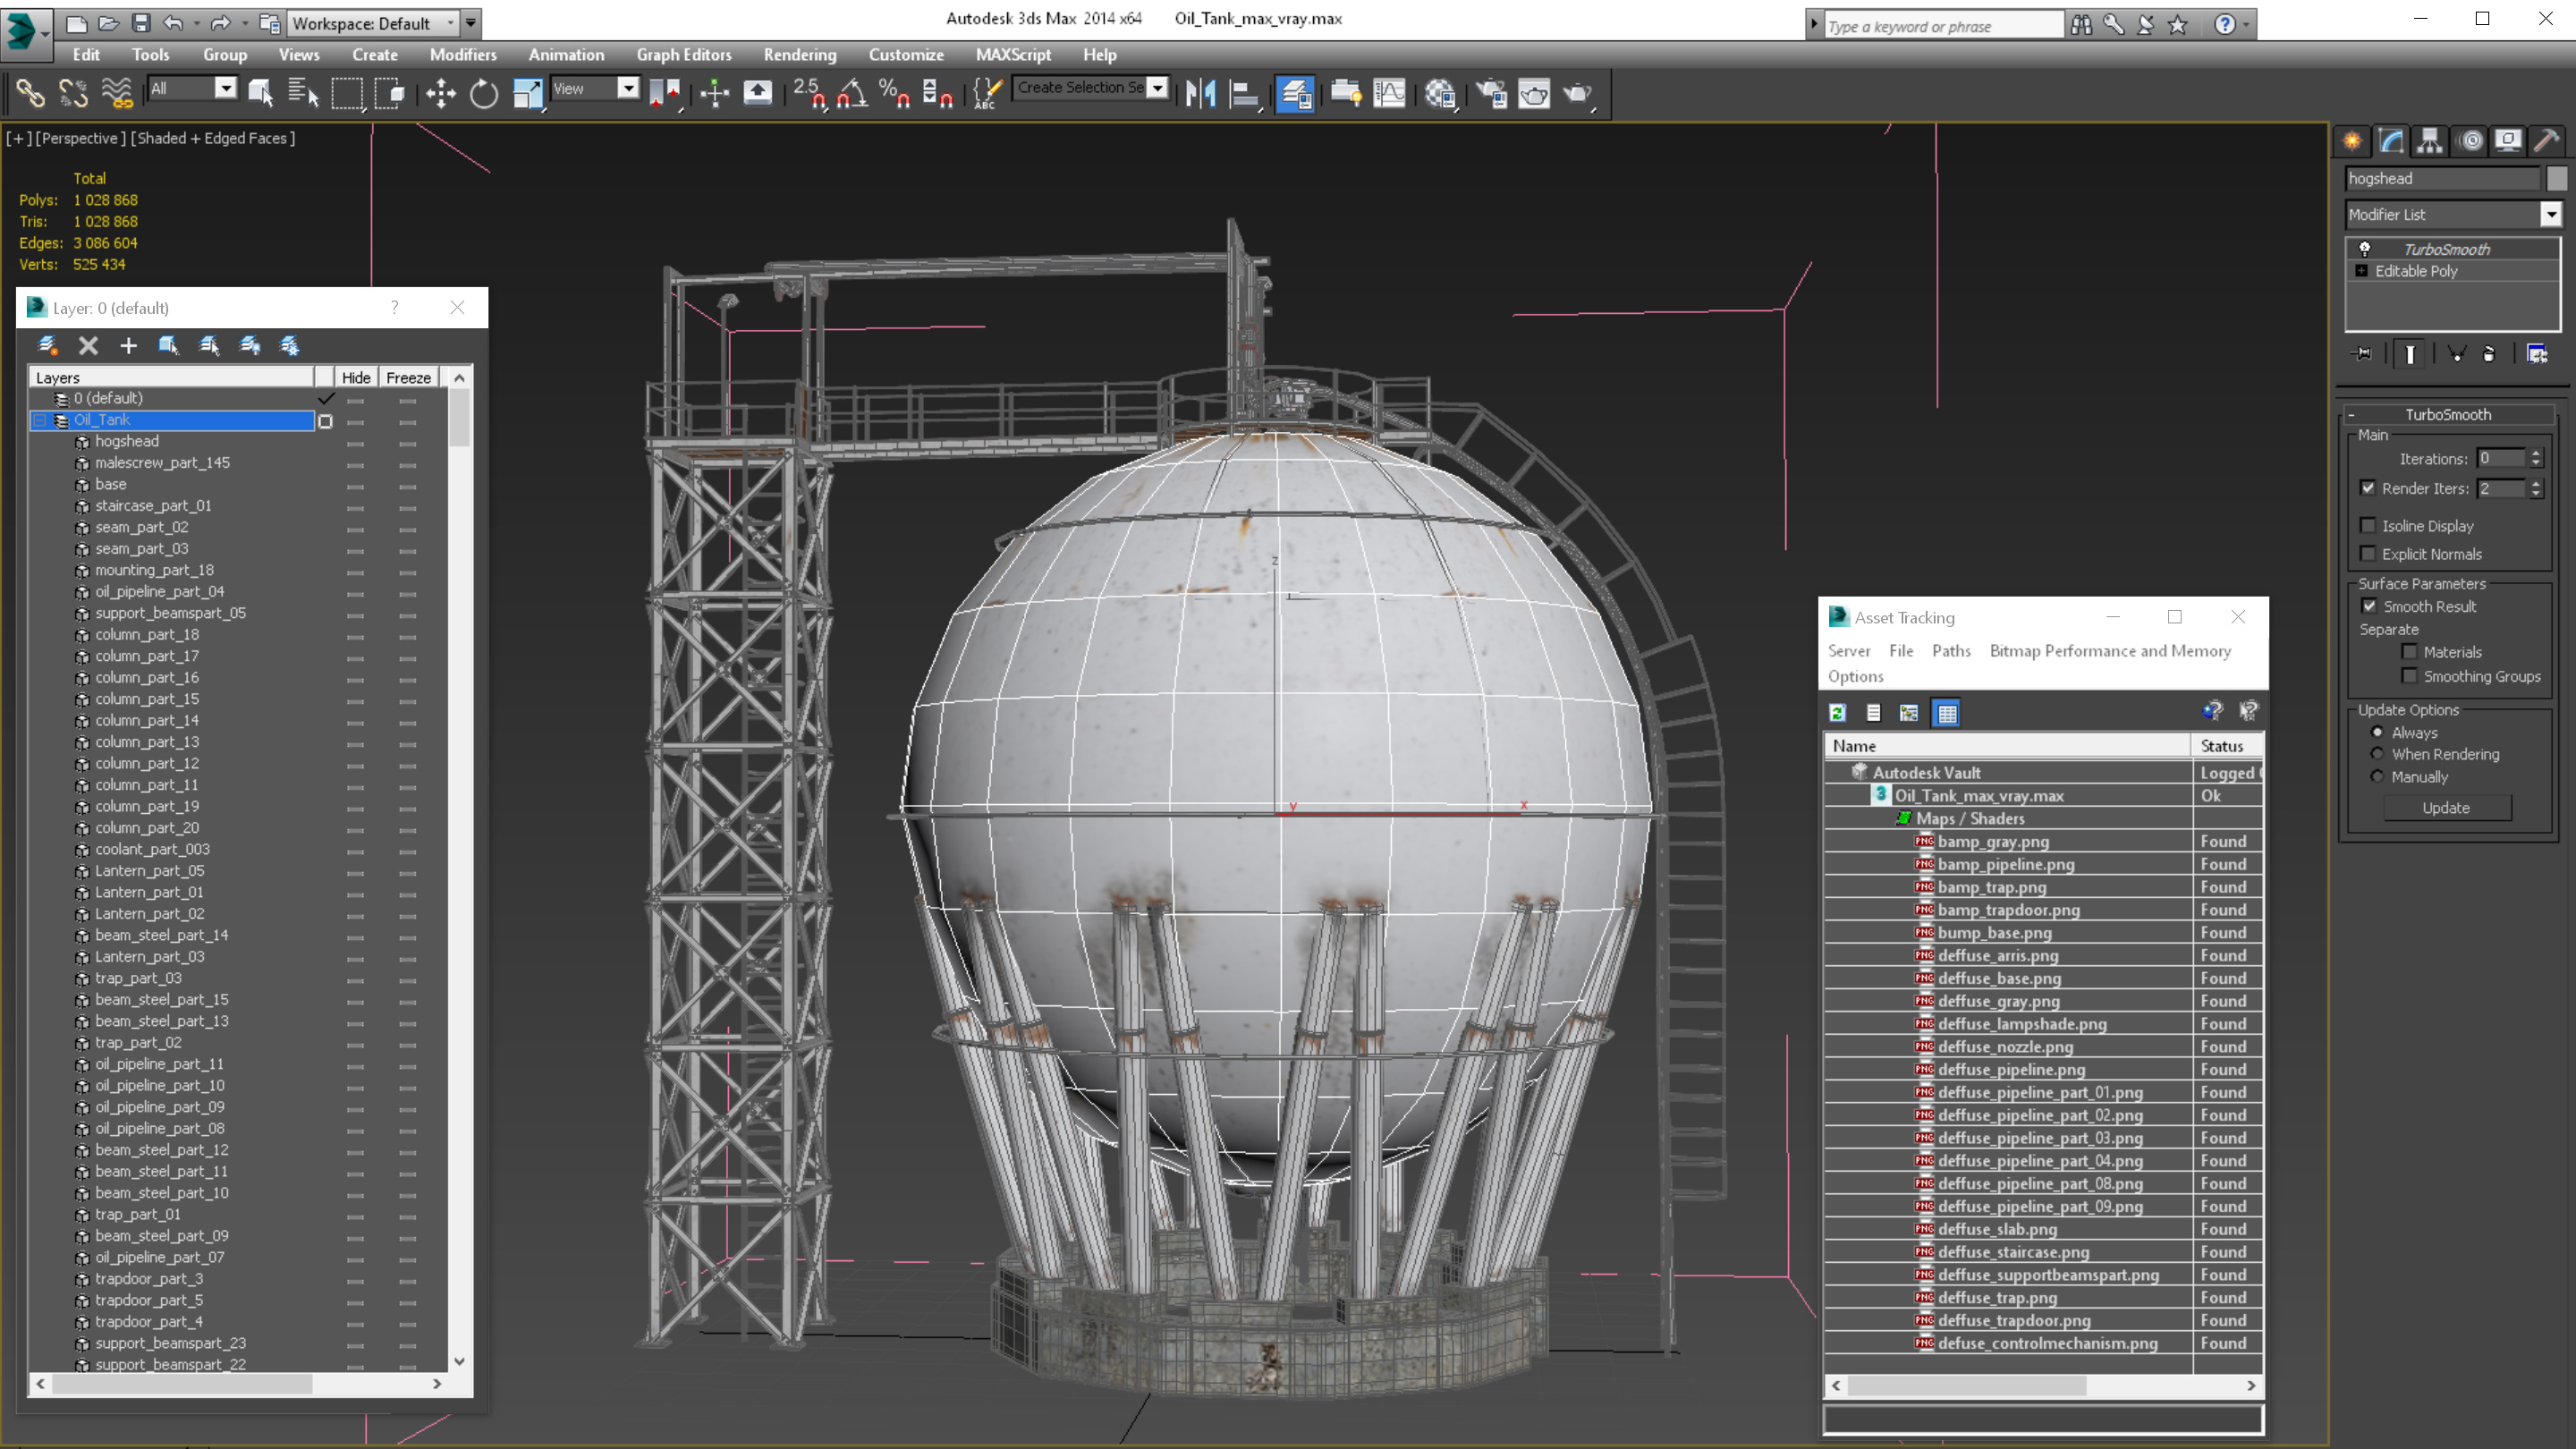This screenshot has width=2576, height=1449.
Task: Select the hogshead item in Layers list
Action: (x=126, y=441)
